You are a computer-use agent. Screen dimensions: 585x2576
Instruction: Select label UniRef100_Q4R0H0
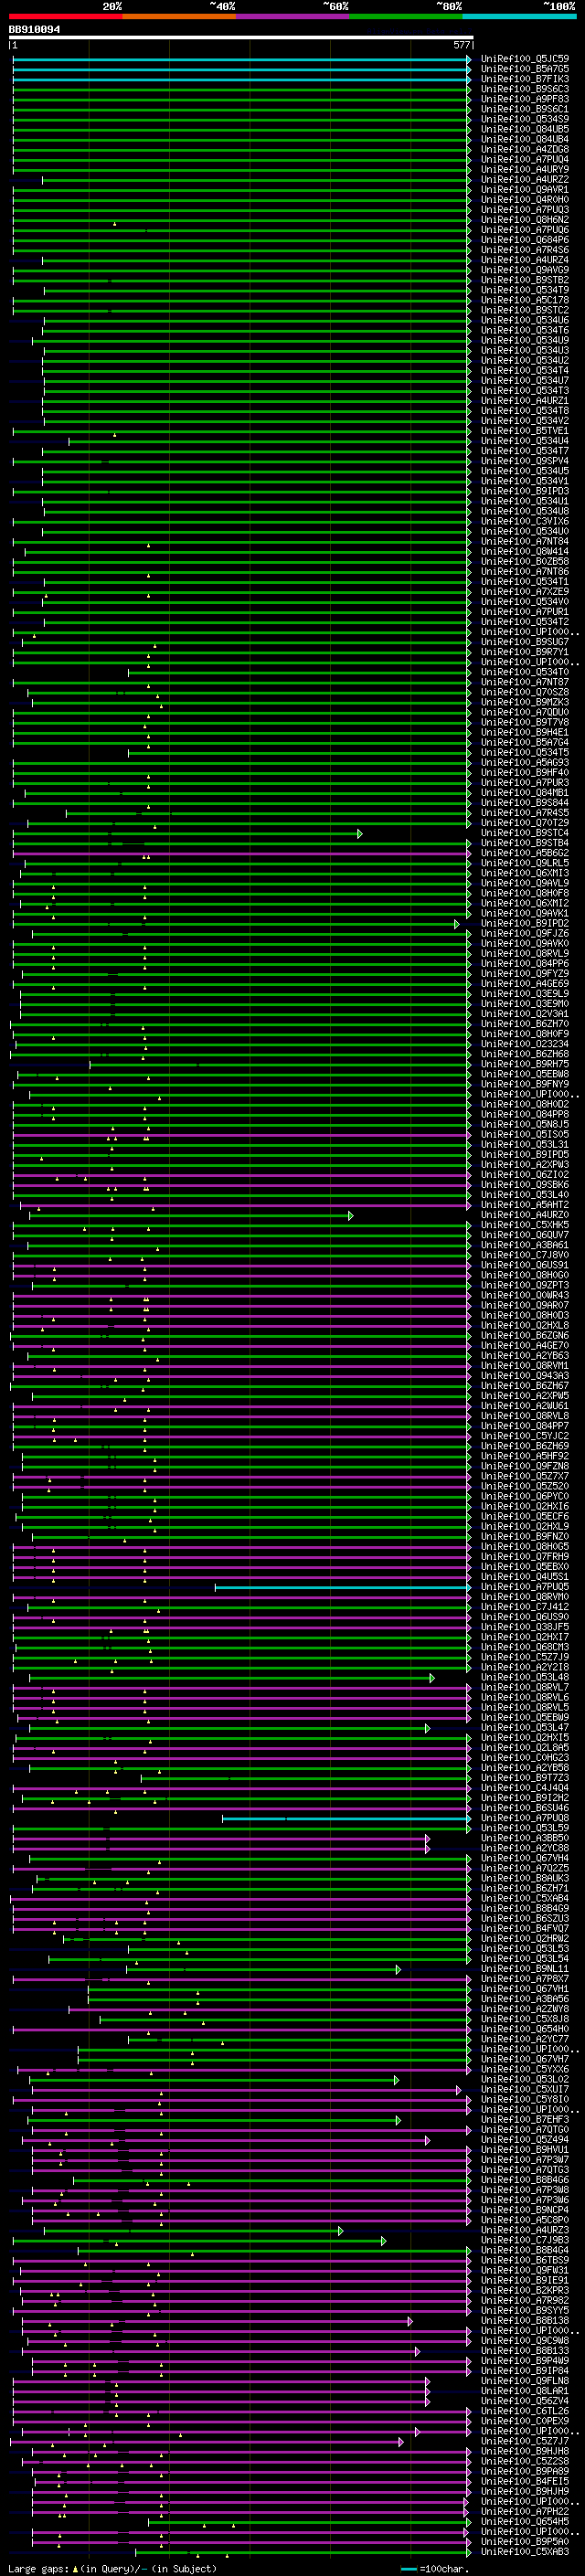click(x=525, y=199)
